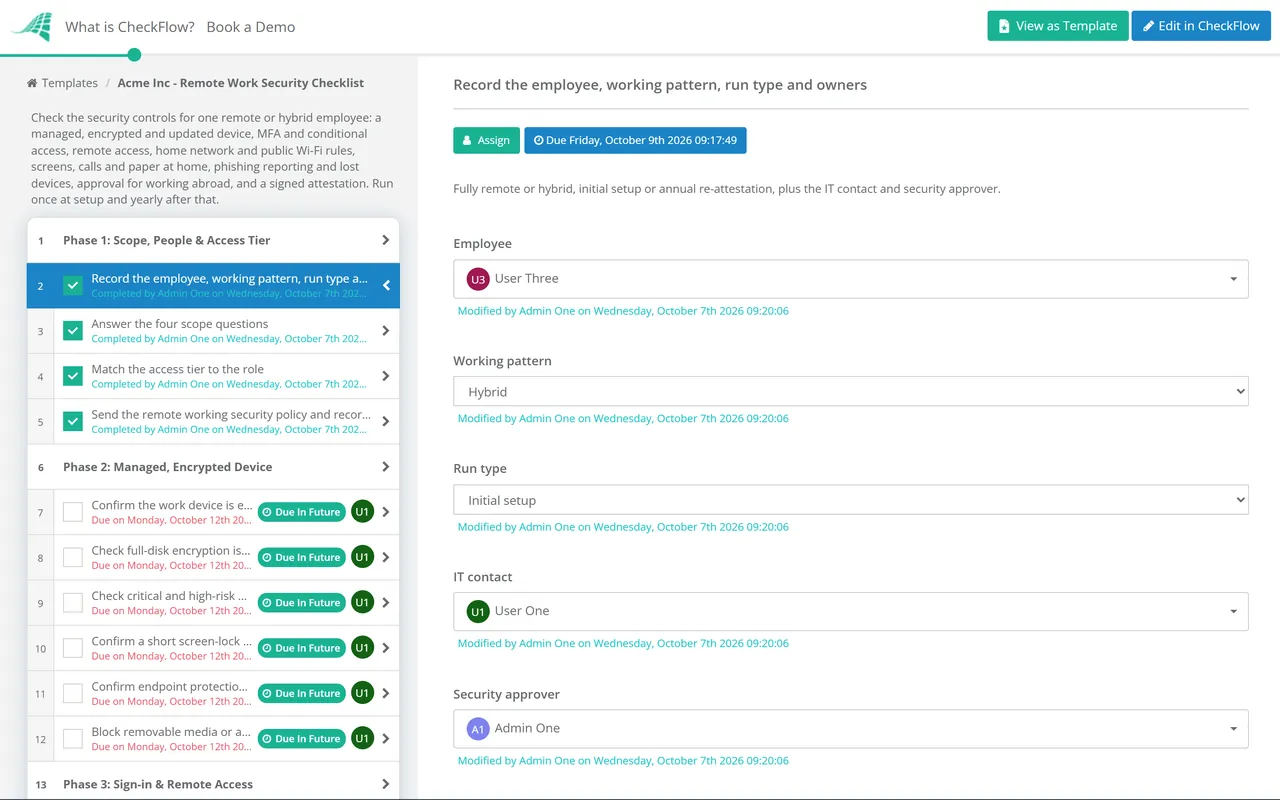Click Due In Future badge on task 12

coord(301,739)
